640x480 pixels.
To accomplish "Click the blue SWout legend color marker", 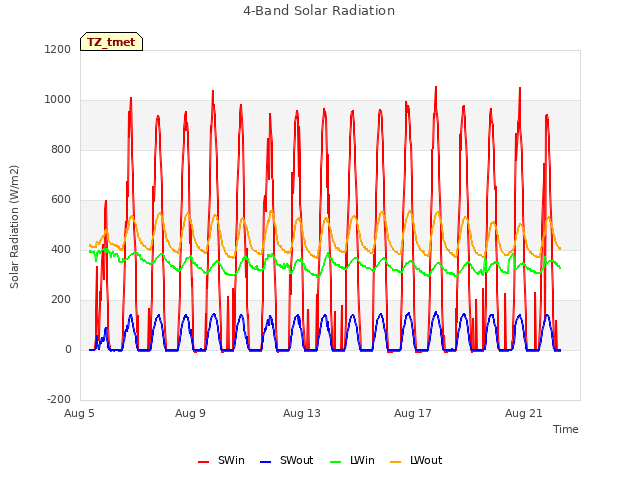I will (x=265, y=462).
